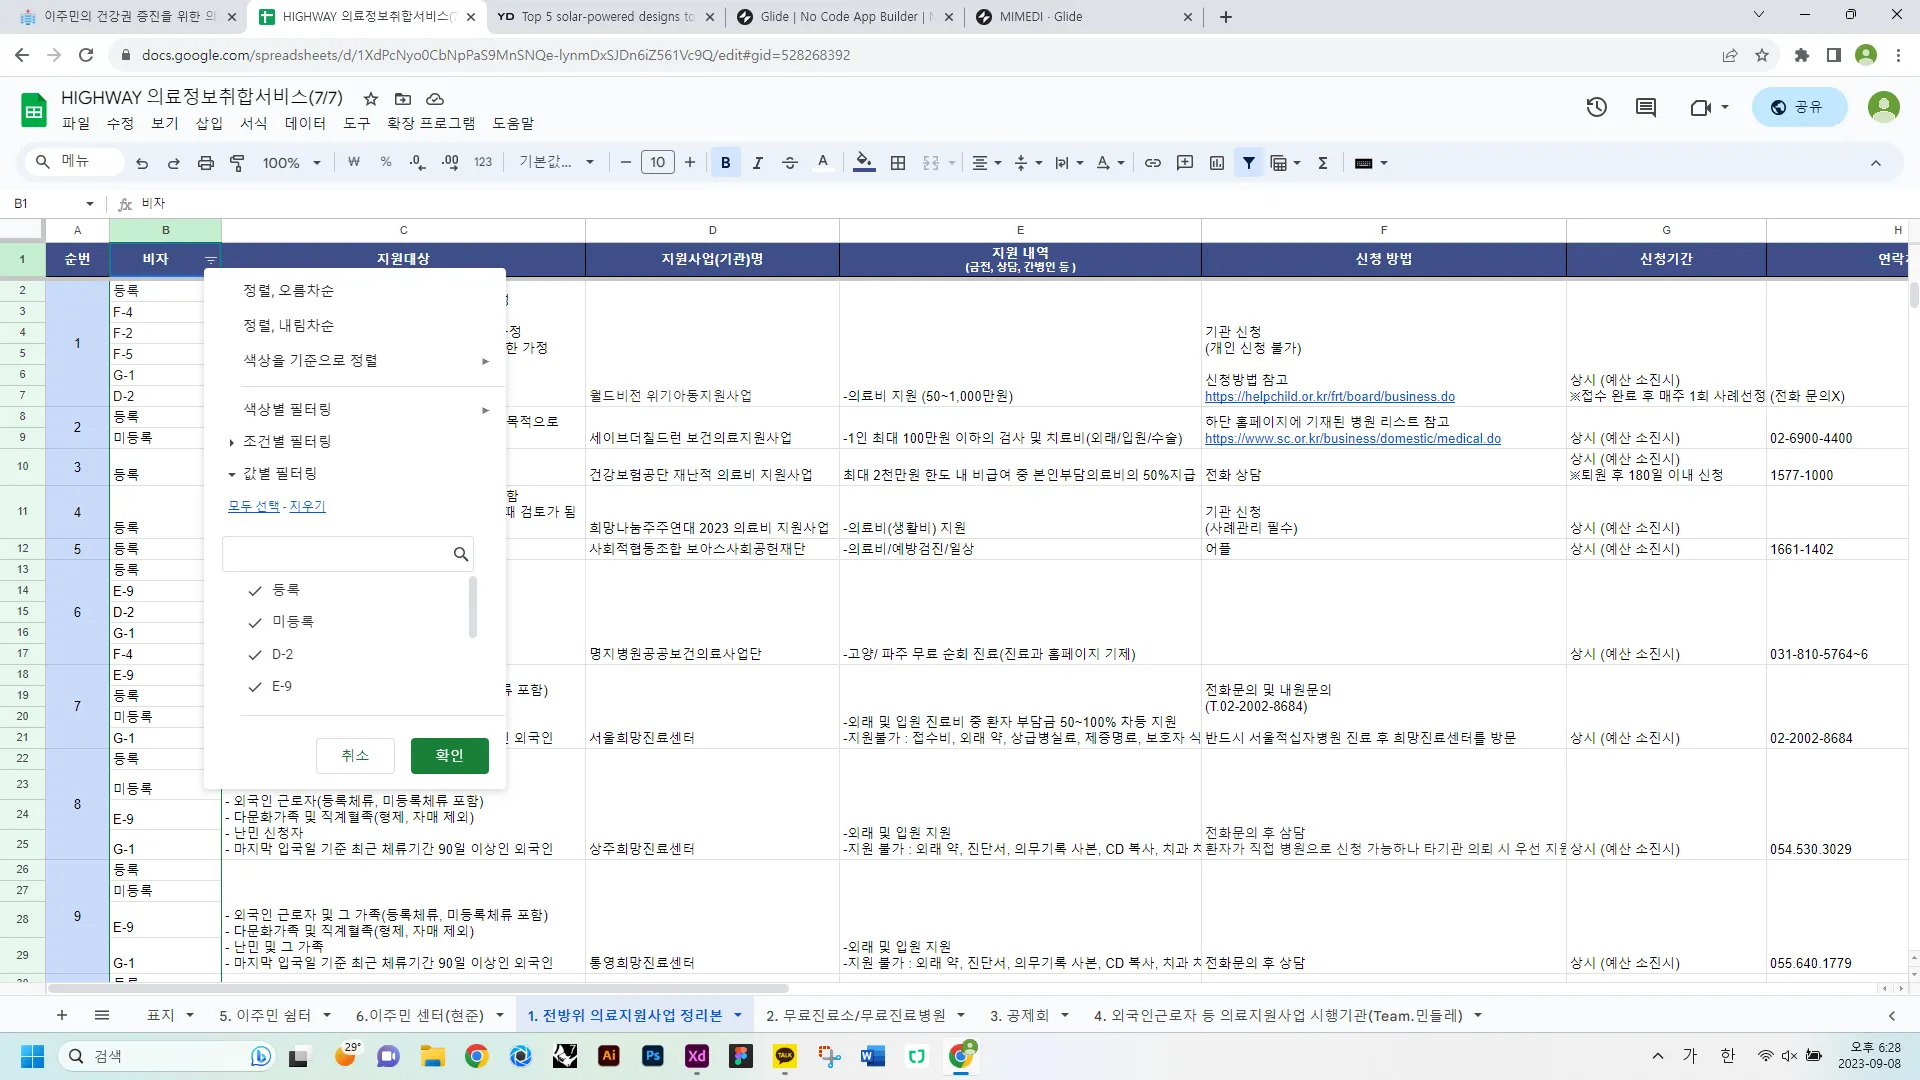Expand 조건별 필터링 section
Viewport: 1920px width, 1080px height.
[286, 441]
